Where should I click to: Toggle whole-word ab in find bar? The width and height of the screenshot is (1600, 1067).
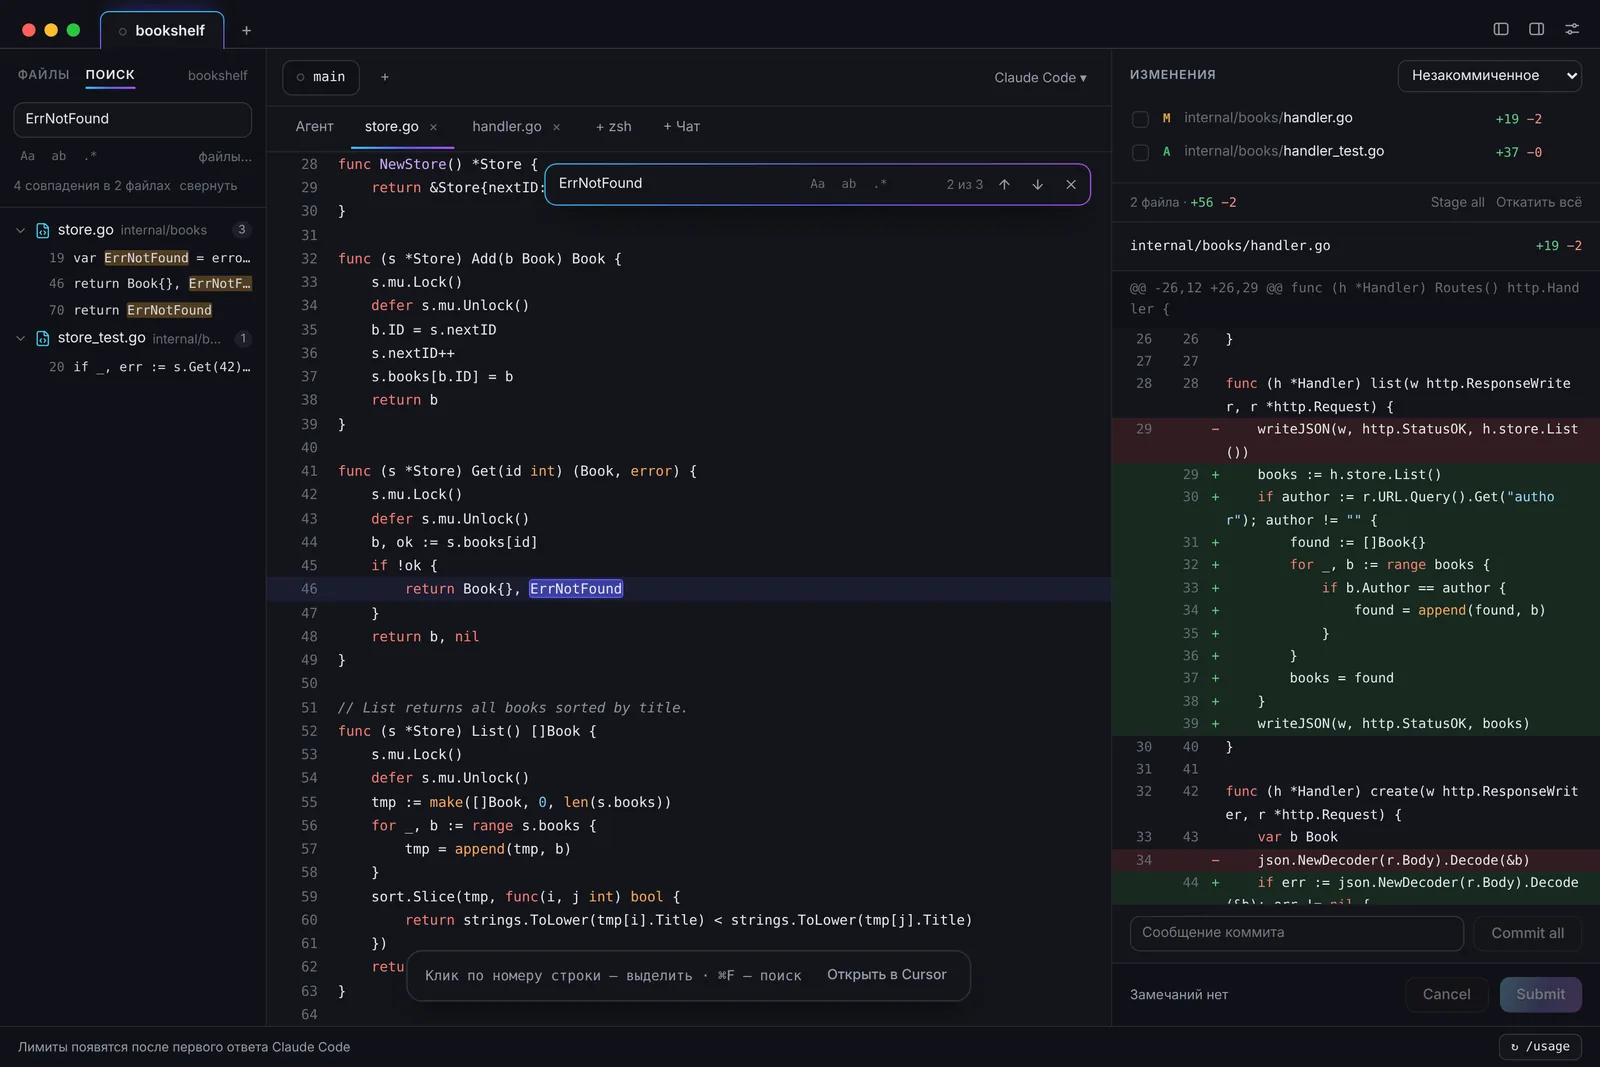(849, 184)
